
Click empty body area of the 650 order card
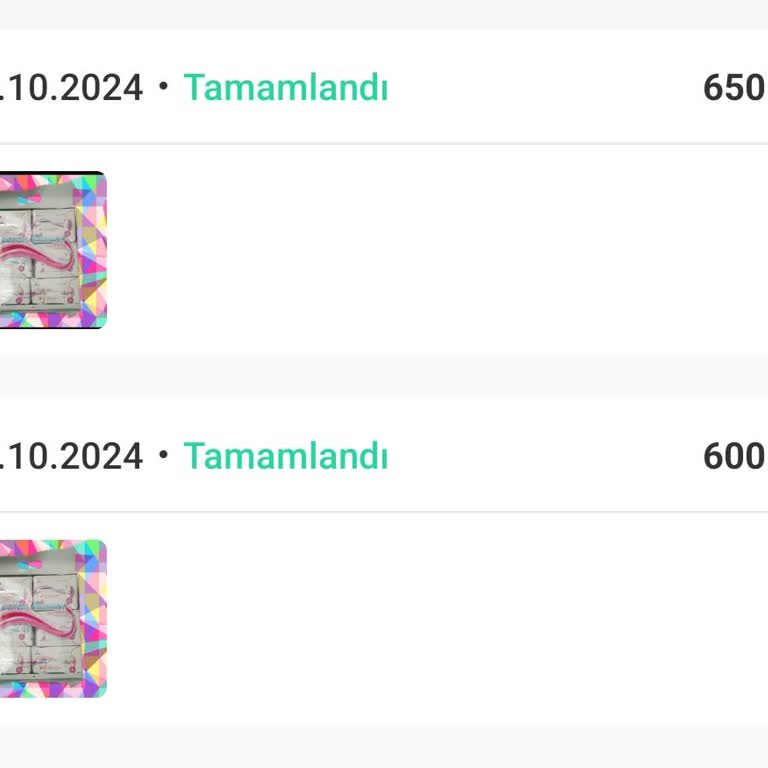[x=430, y=250]
